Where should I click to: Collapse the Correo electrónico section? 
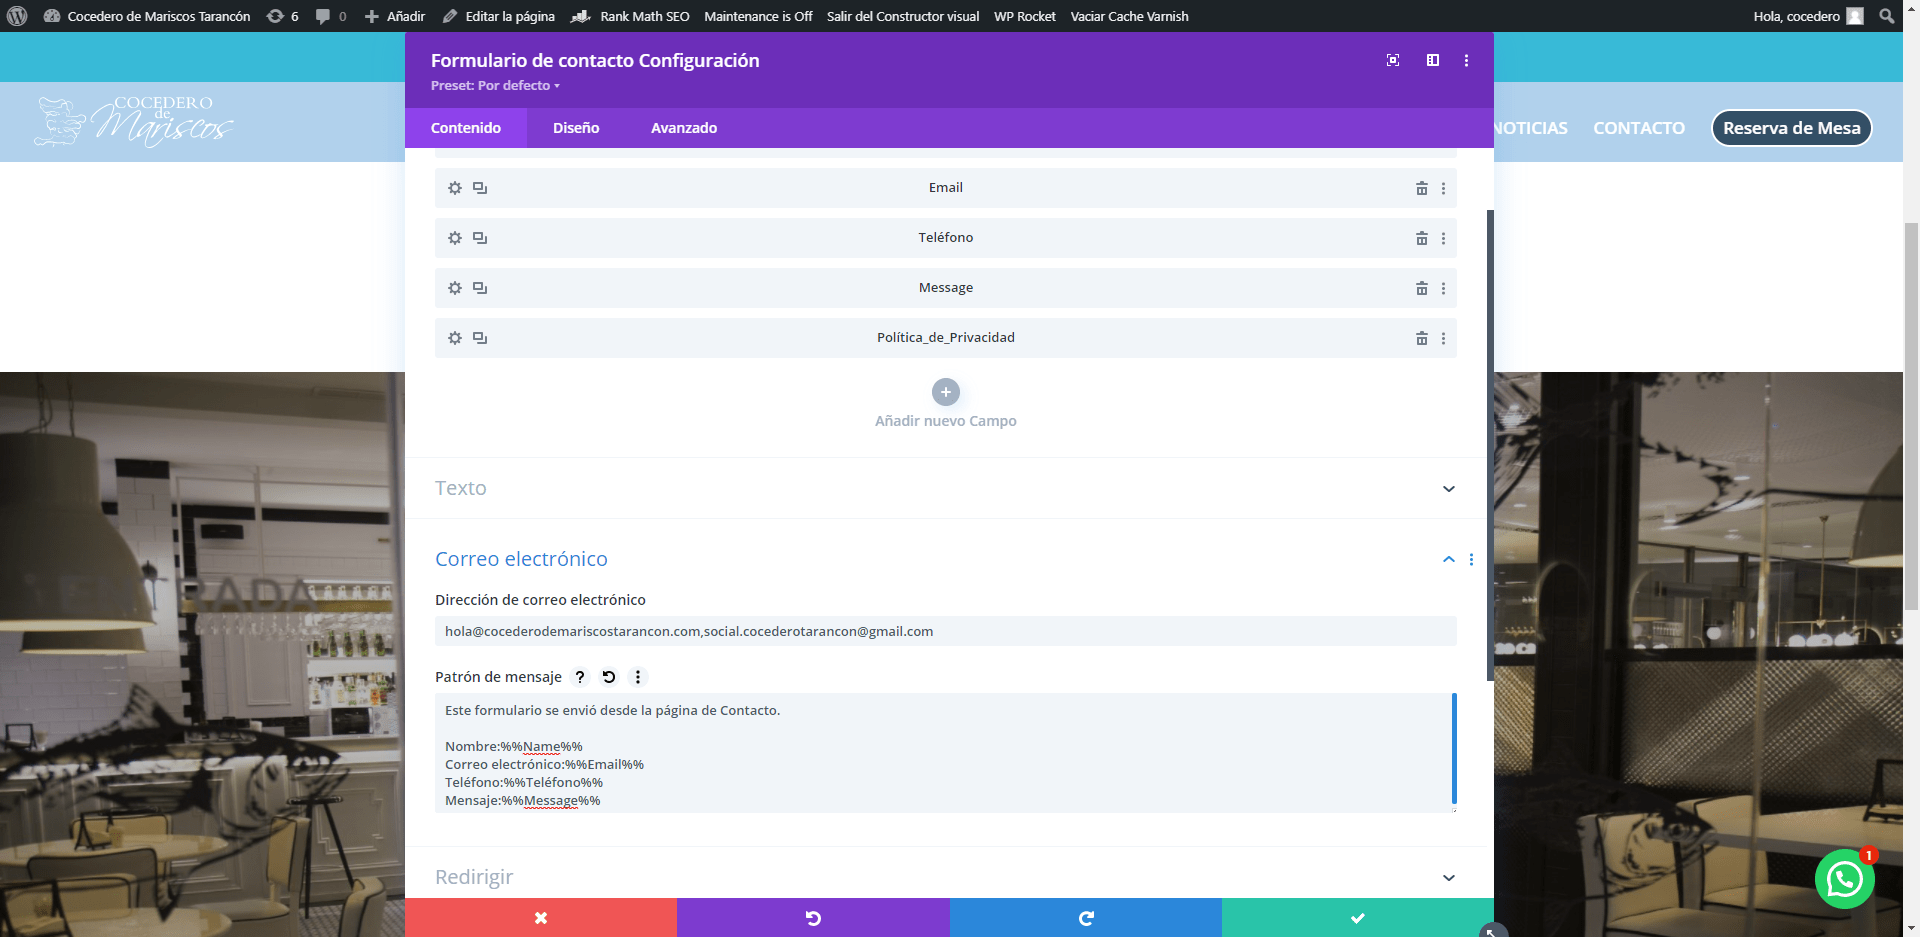pos(1448,559)
